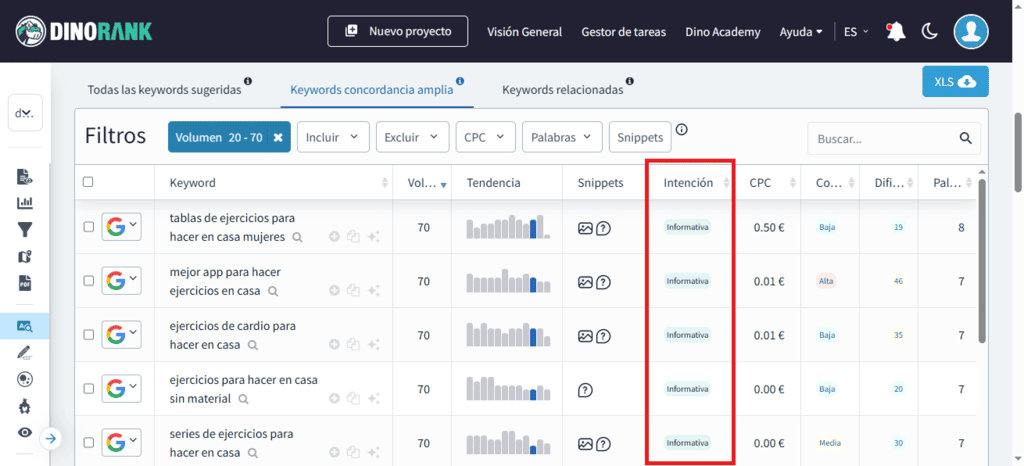Check the 'series de ejercicios' row checkbox
Image resolution: width=1024 pixels, height=466 pixels.
[88, 443]
